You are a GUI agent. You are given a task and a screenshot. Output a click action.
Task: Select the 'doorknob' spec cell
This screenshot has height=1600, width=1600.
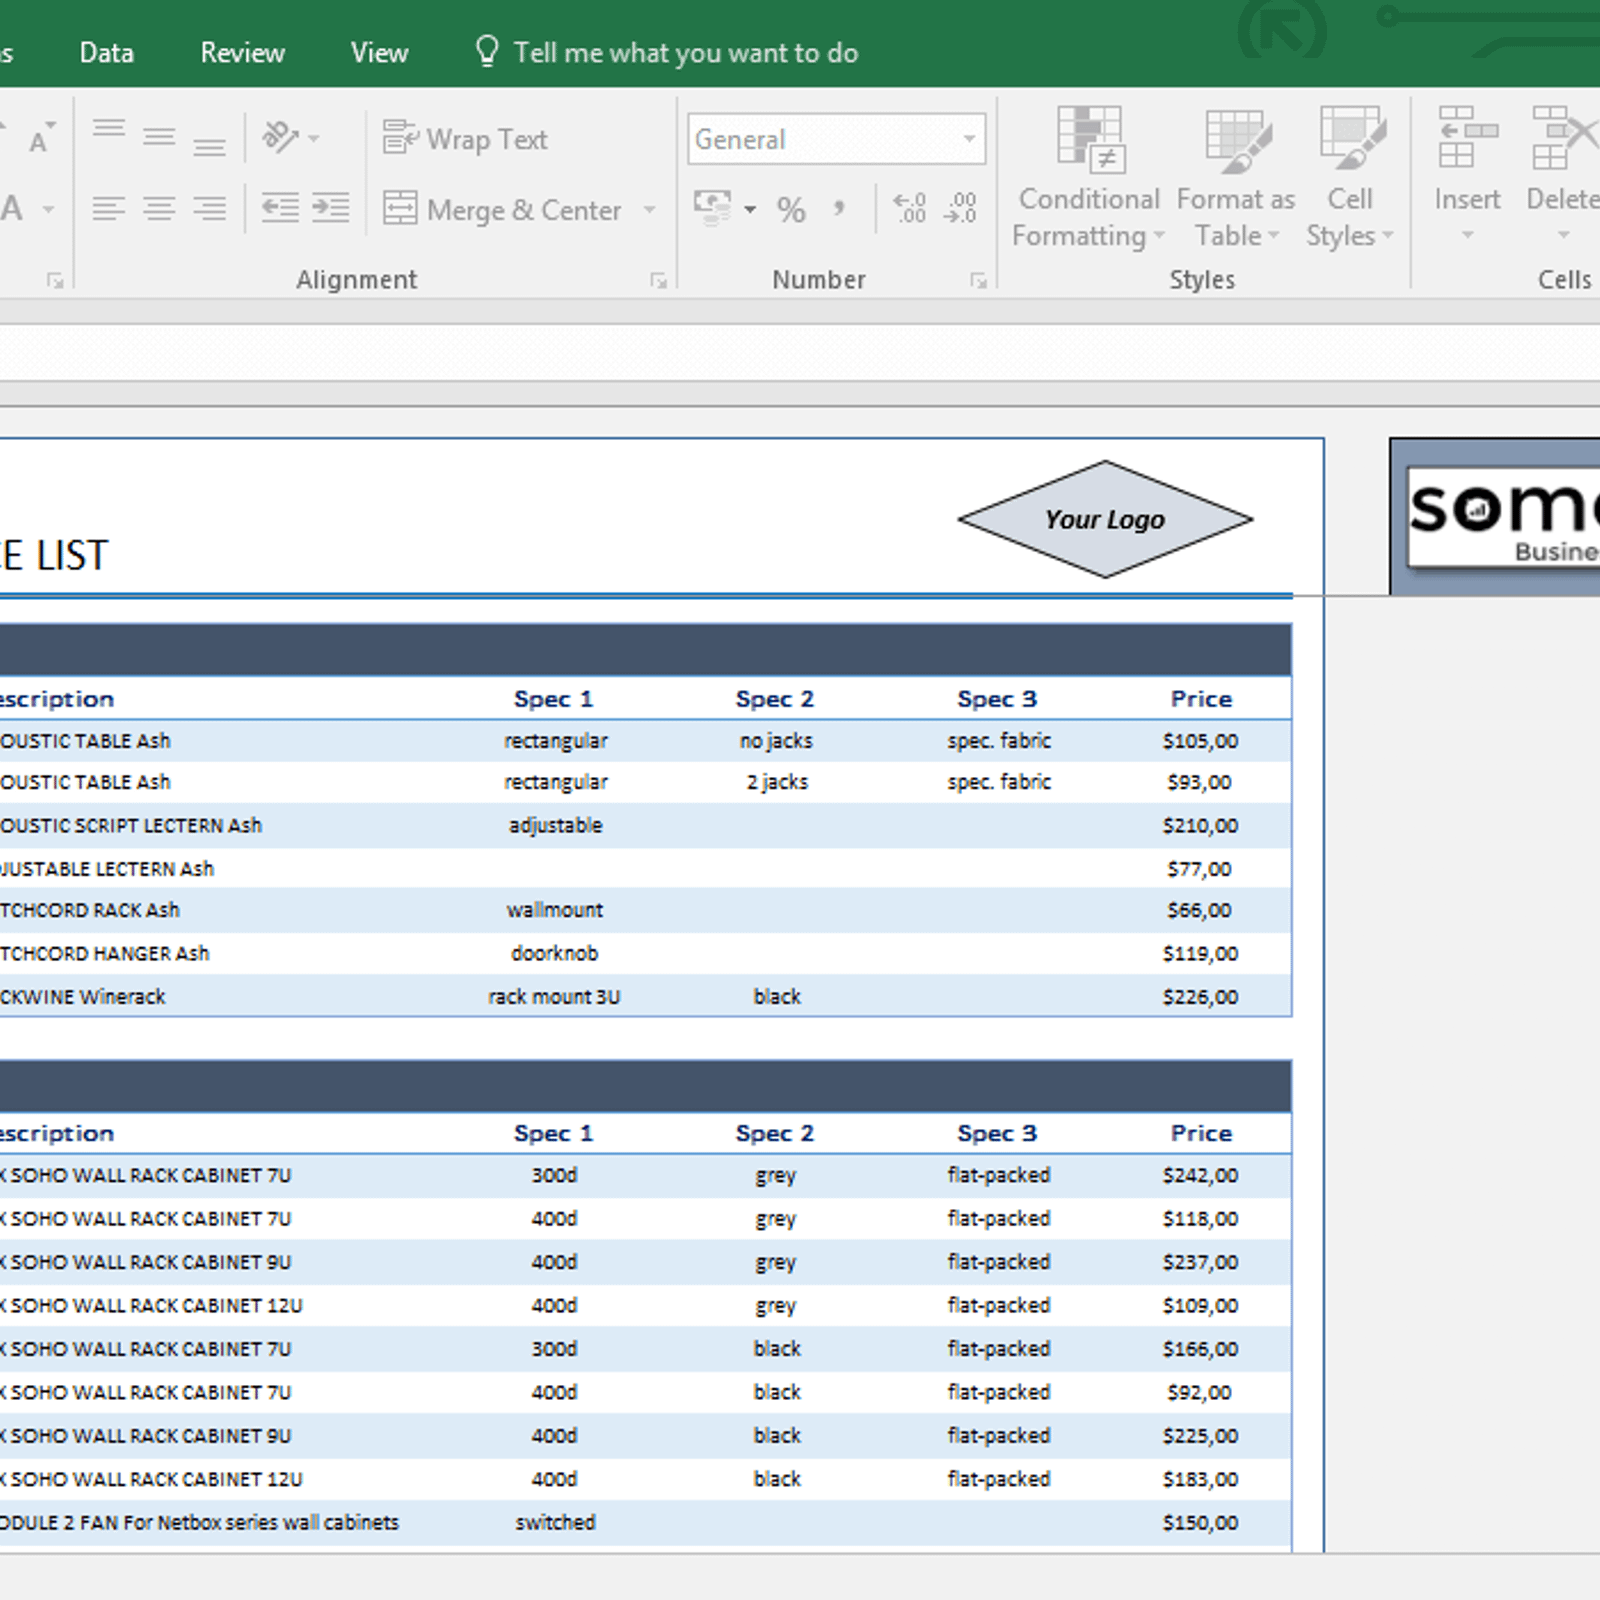[554, 953]
